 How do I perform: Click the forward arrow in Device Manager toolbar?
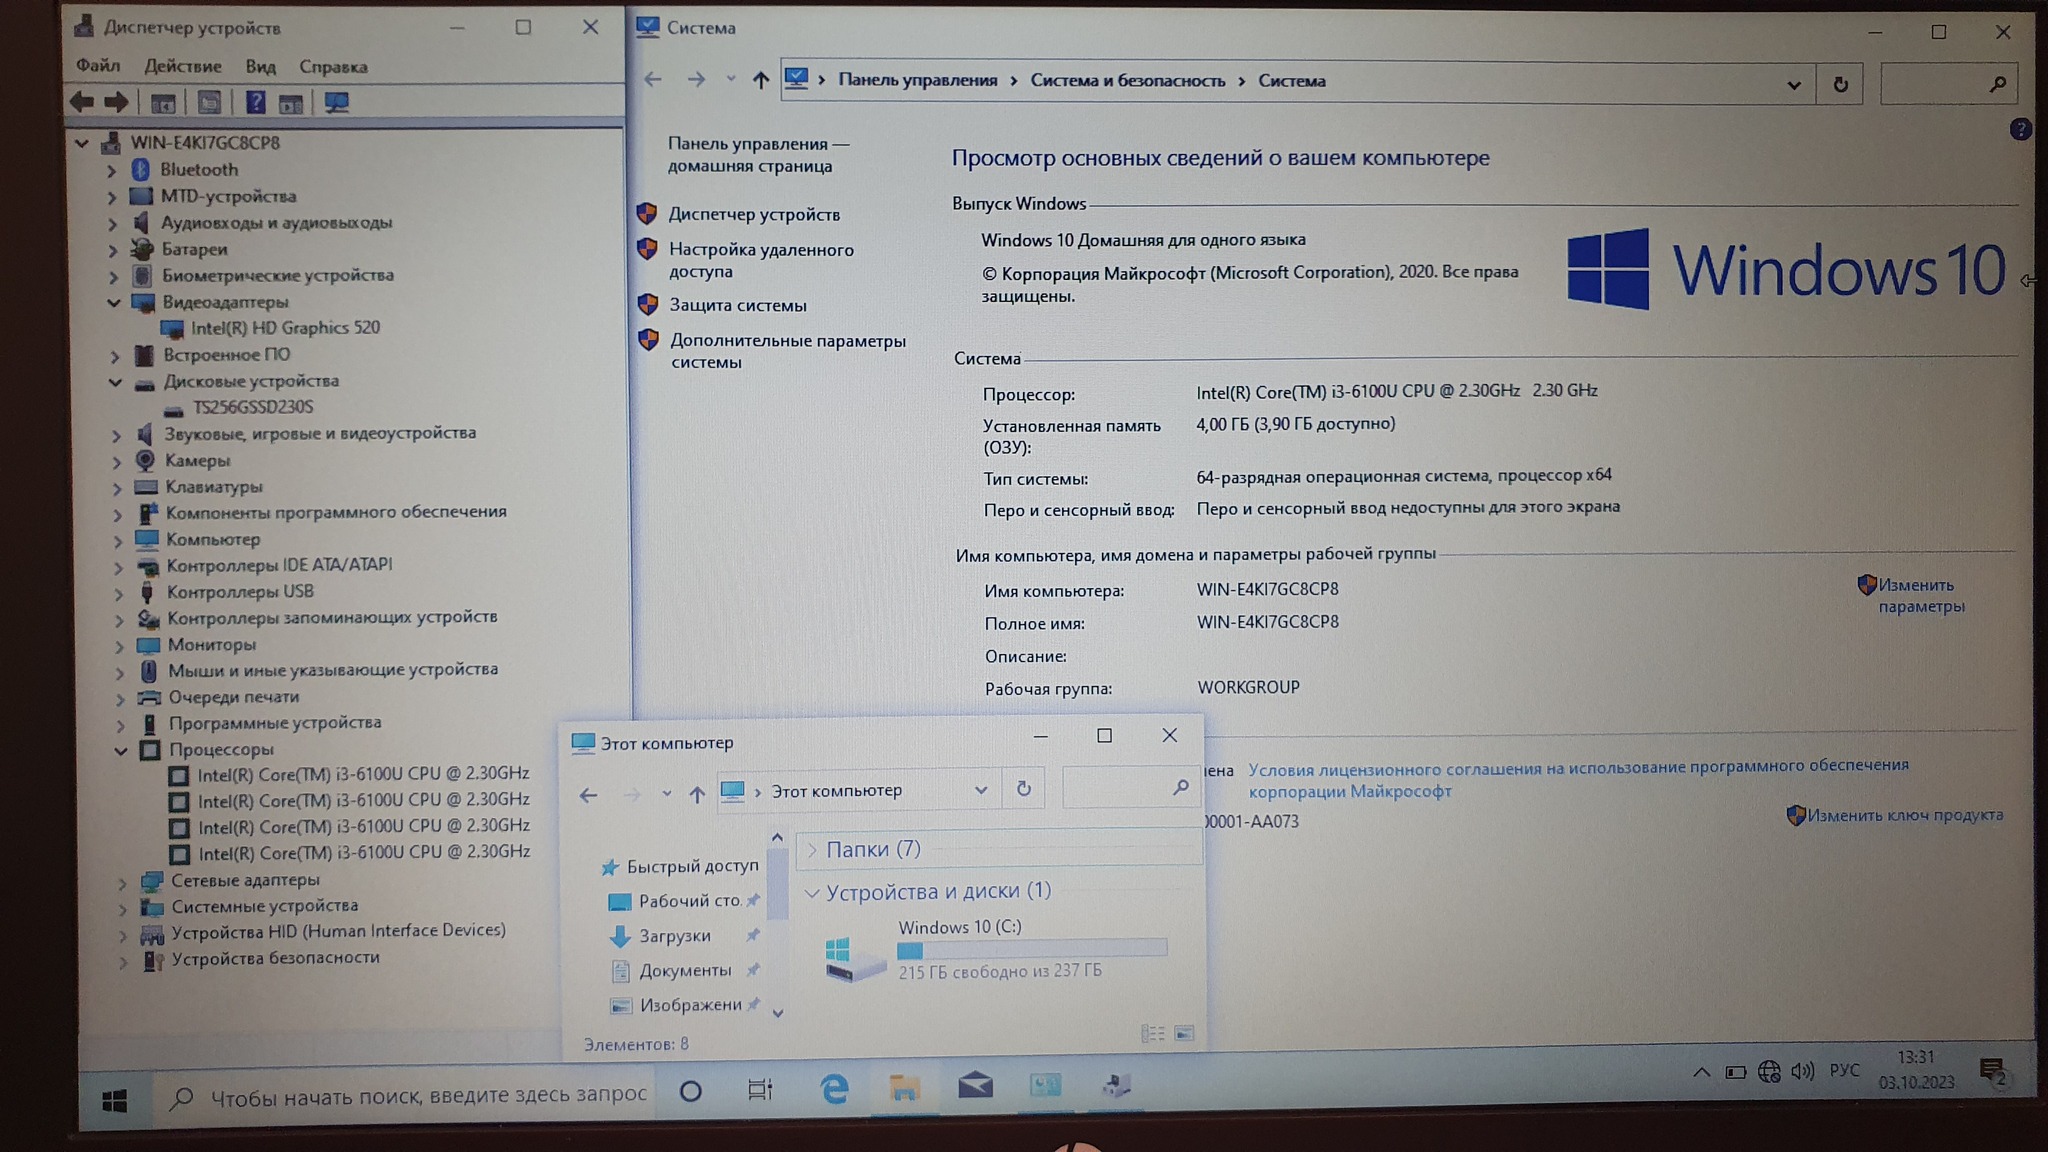[117, 102]
